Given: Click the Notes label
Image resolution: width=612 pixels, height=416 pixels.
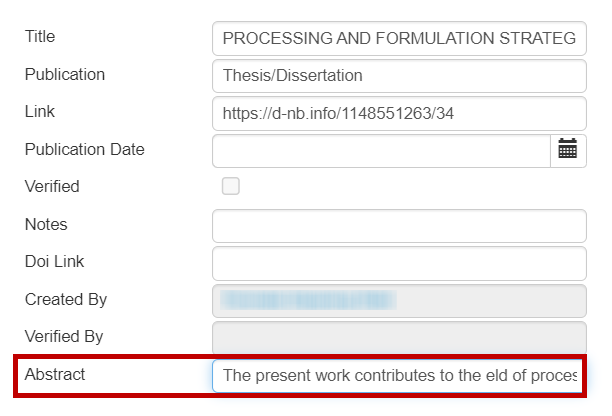Looking at the screenshot, I should click(x=46, y=224).
